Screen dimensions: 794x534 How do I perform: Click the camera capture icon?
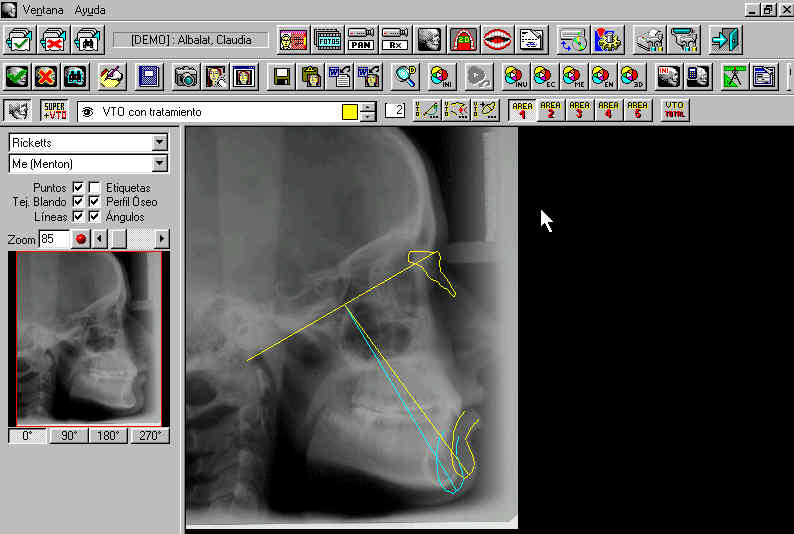pyautogui.click(x=187, y=76)
